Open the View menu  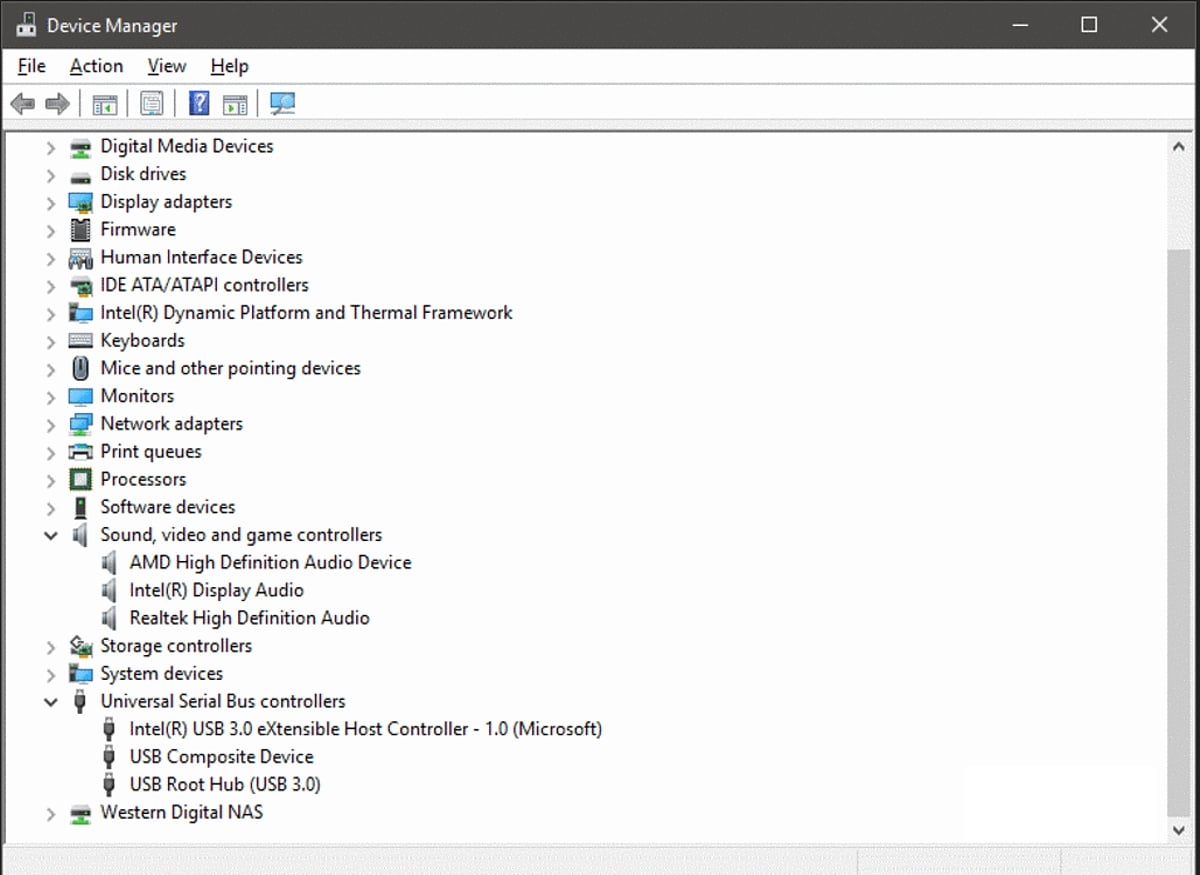[x=166, y=66]
